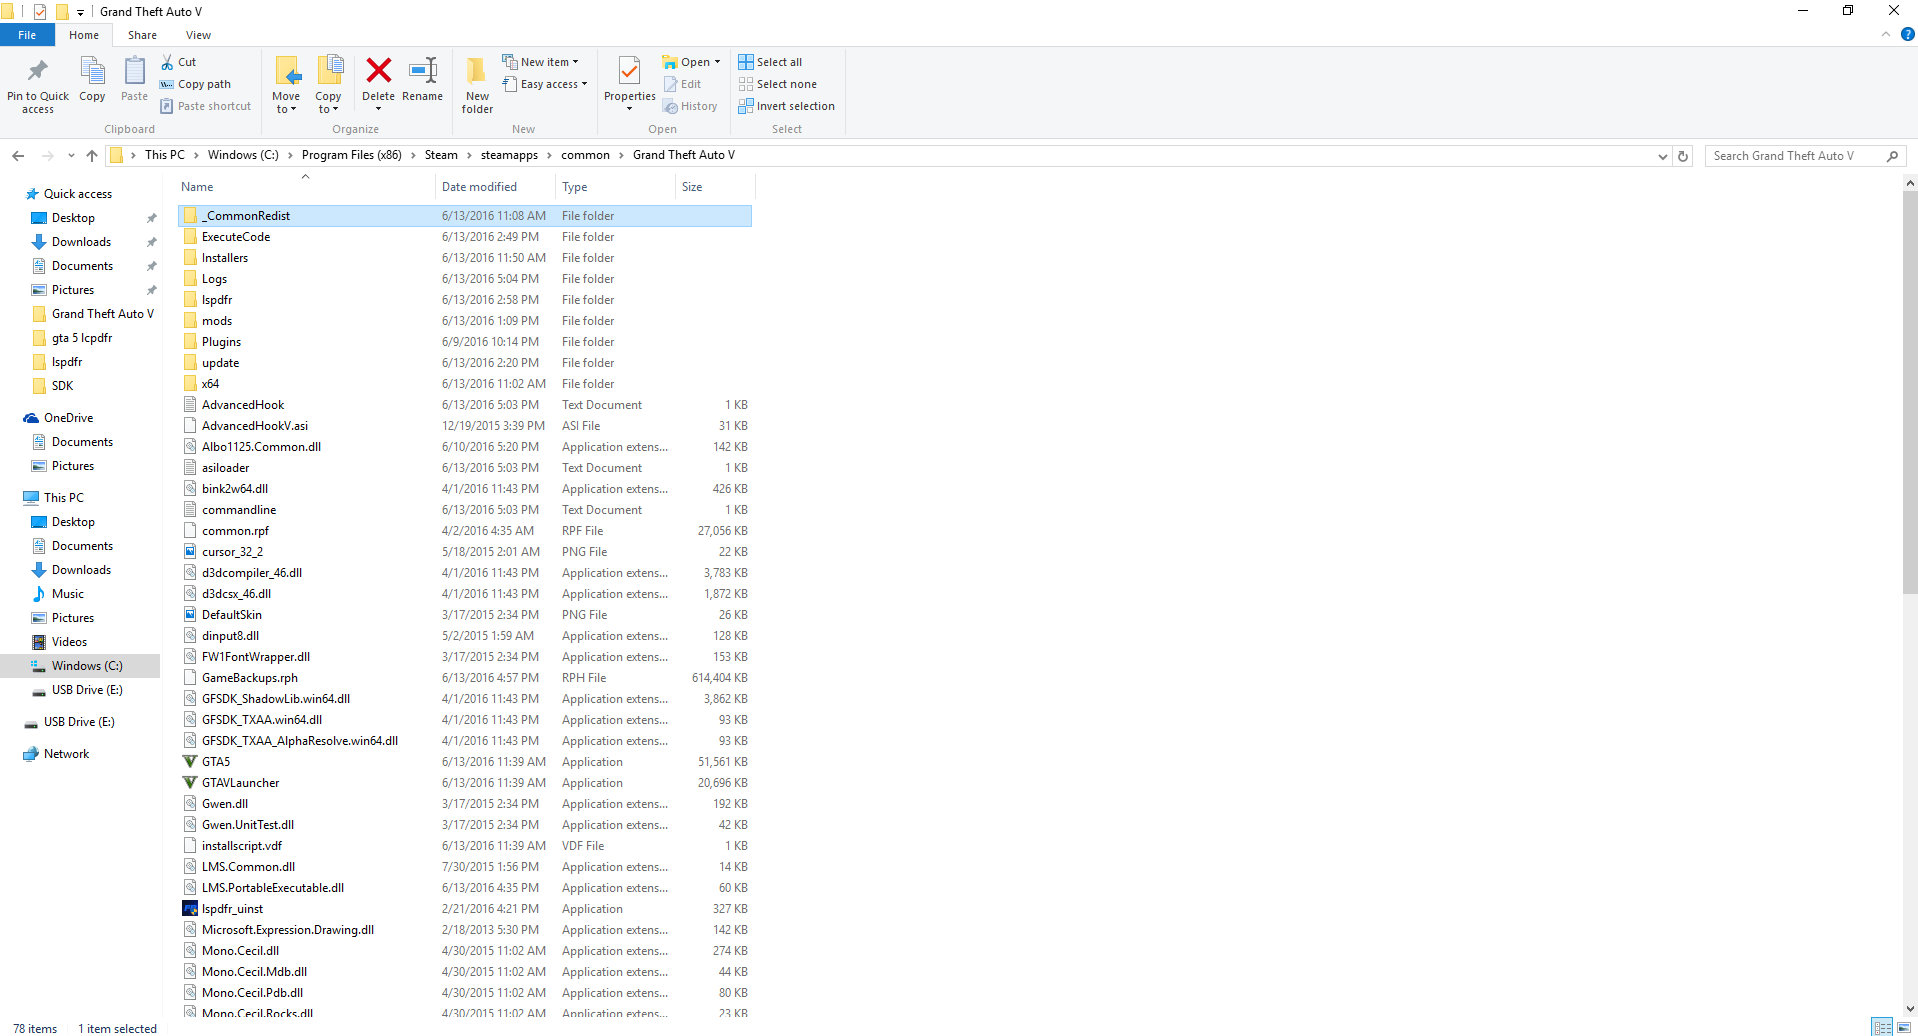Click the Copy path button
1918x1036 pixels.
[196, 84]
